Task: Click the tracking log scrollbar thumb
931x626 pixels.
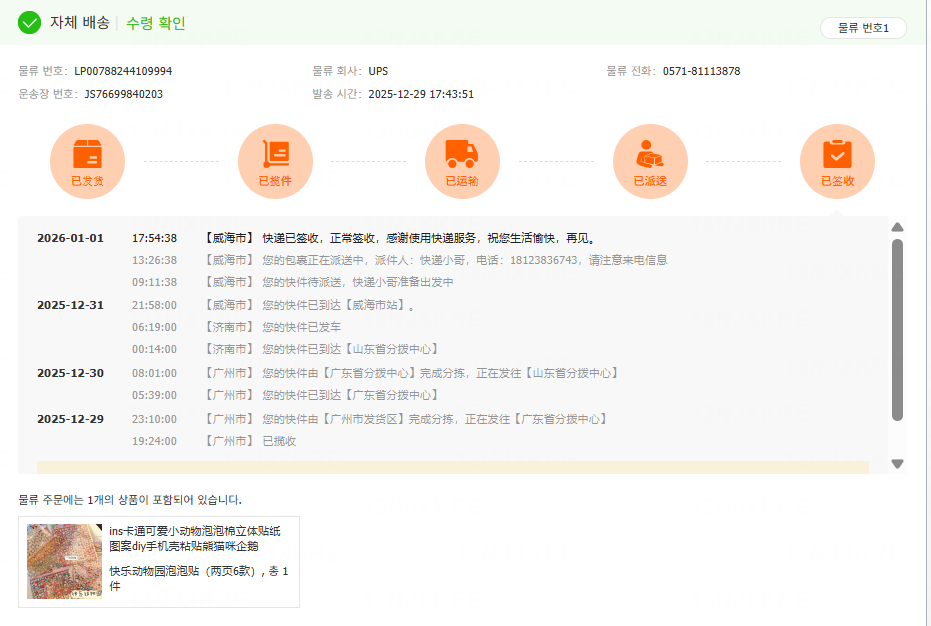Action: 897,330
